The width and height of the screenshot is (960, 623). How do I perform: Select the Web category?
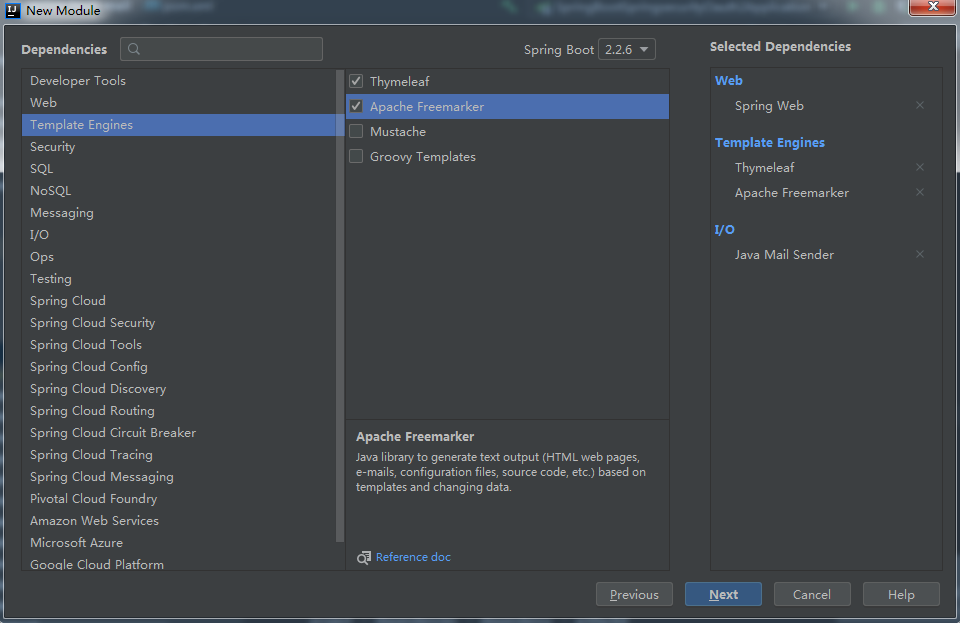coord(179,103)
